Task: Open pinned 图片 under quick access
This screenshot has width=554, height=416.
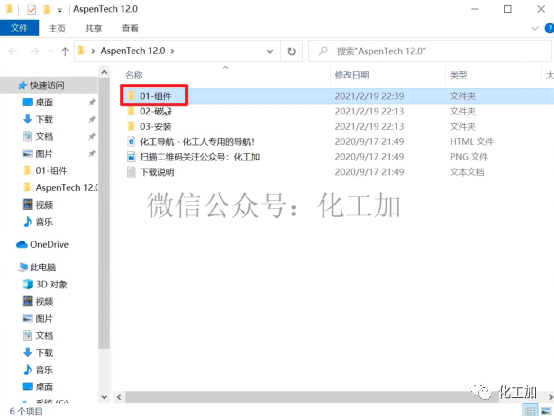Action: pos(44,154)
